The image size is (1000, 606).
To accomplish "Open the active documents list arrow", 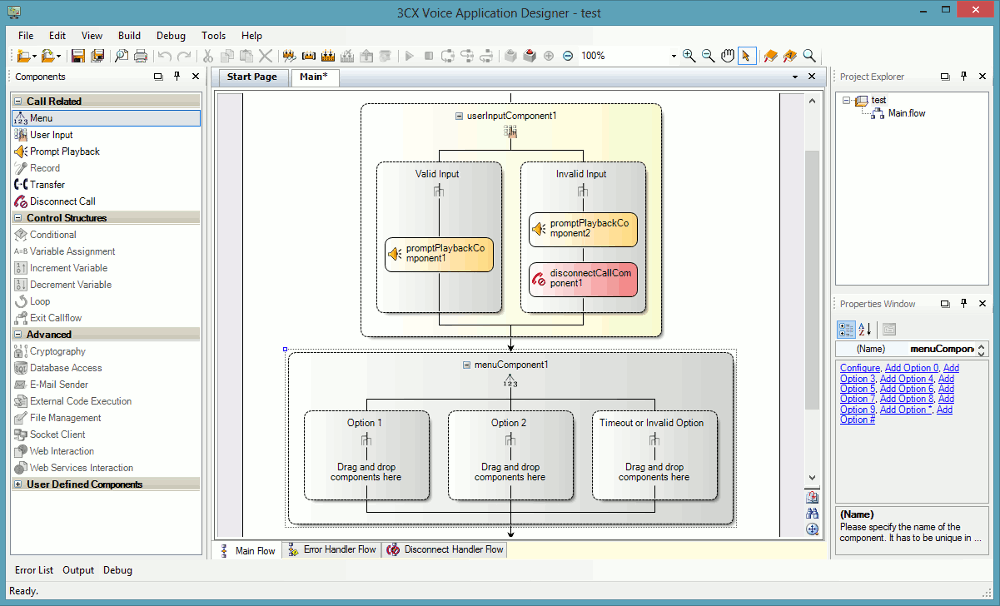I will [795, 77].
